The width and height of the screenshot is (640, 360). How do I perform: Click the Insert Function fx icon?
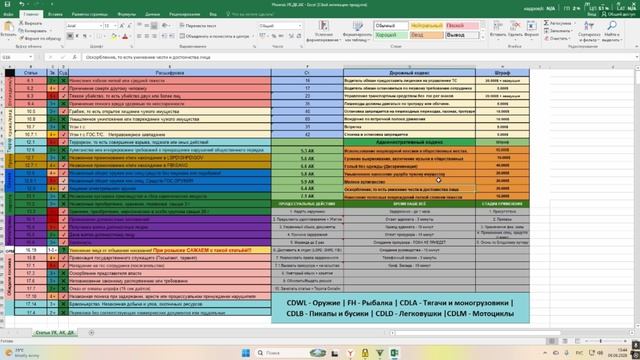click(74, 57)
